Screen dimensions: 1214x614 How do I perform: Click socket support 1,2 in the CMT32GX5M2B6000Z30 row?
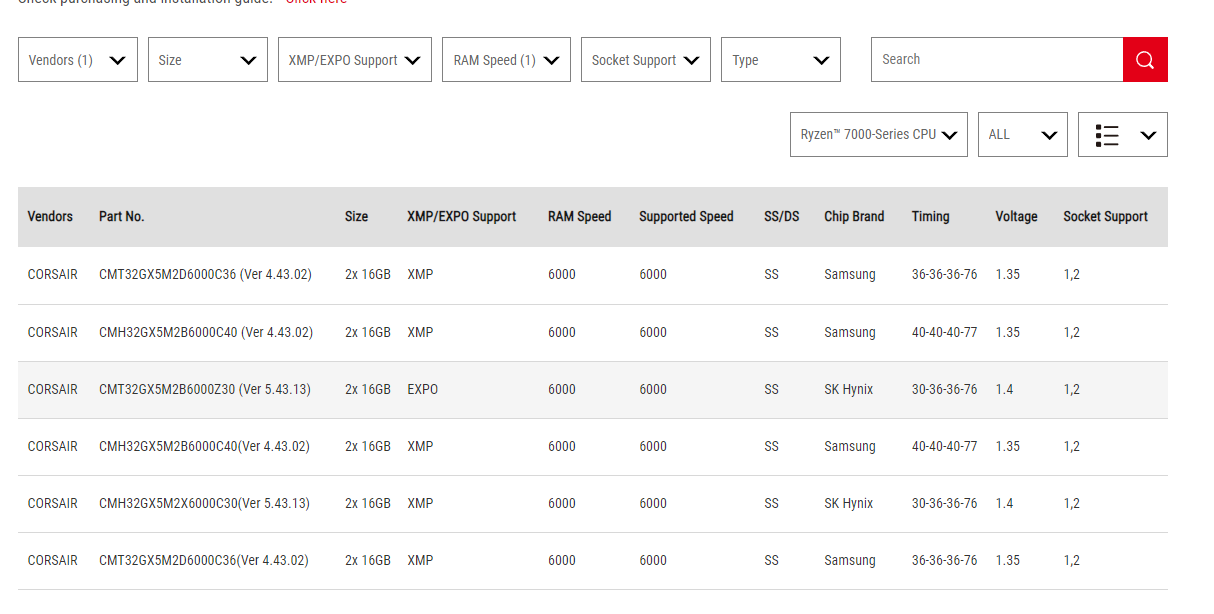point(1071,390)
